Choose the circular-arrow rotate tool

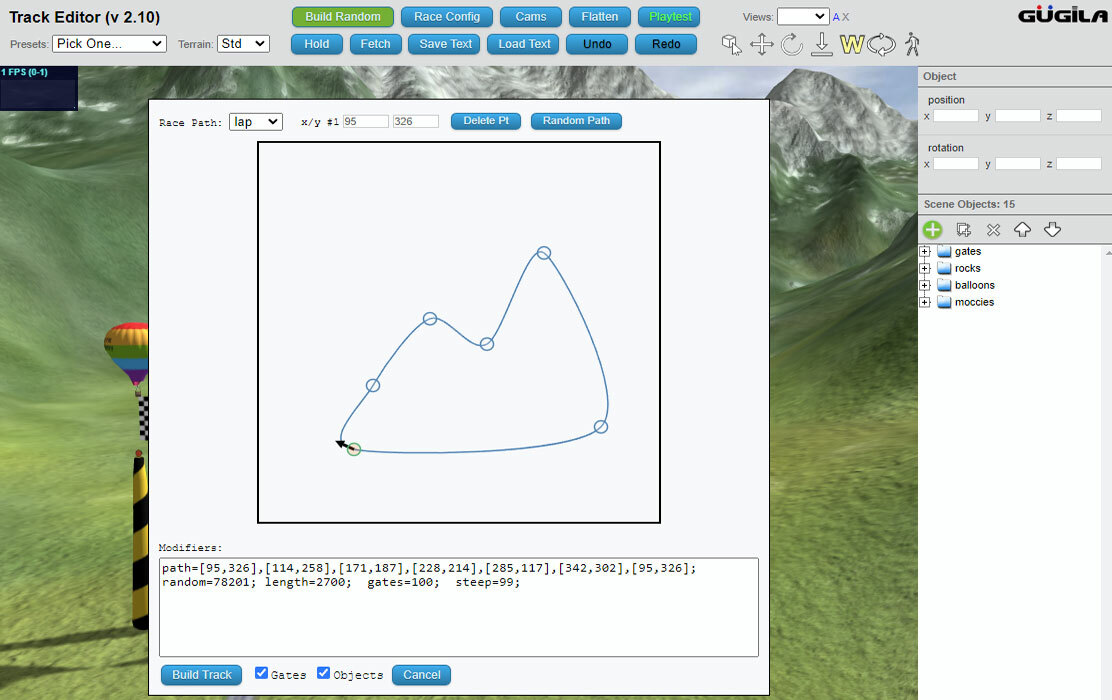click(x=791, y=45)
